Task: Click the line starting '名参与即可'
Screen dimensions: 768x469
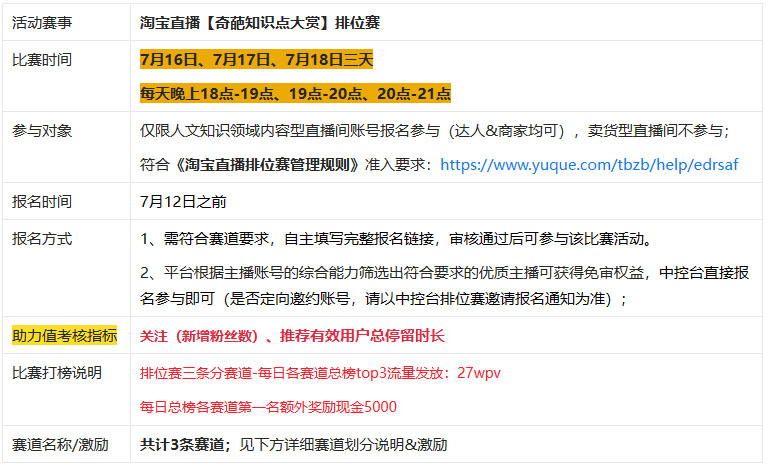Action: click(383, 299)
